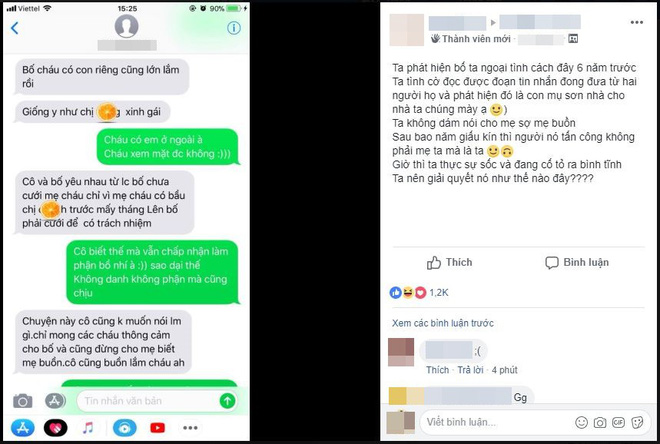The width and height of the screenshot is (660, 444).
Task: Click Thích under the first comment
Action: coord(437,370)
